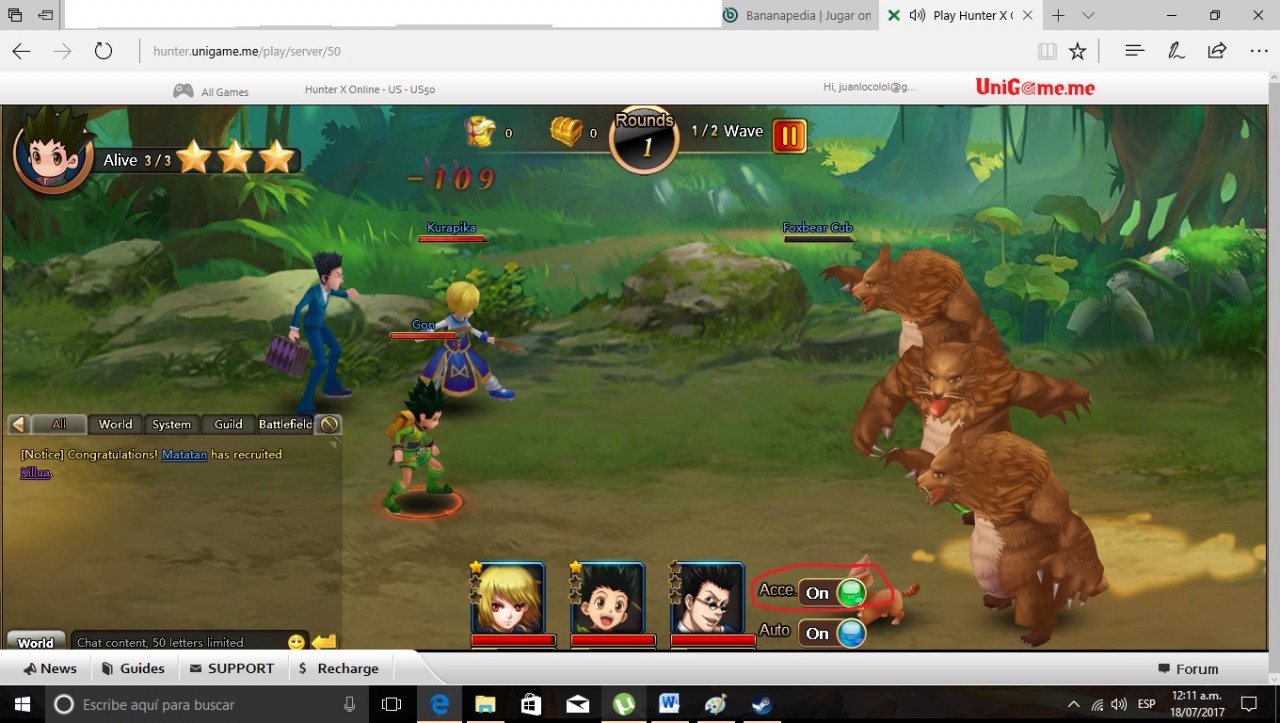Open the reading view book icon
Image resolution: width=1280 pixels, height=723 pixels.
1047,51
